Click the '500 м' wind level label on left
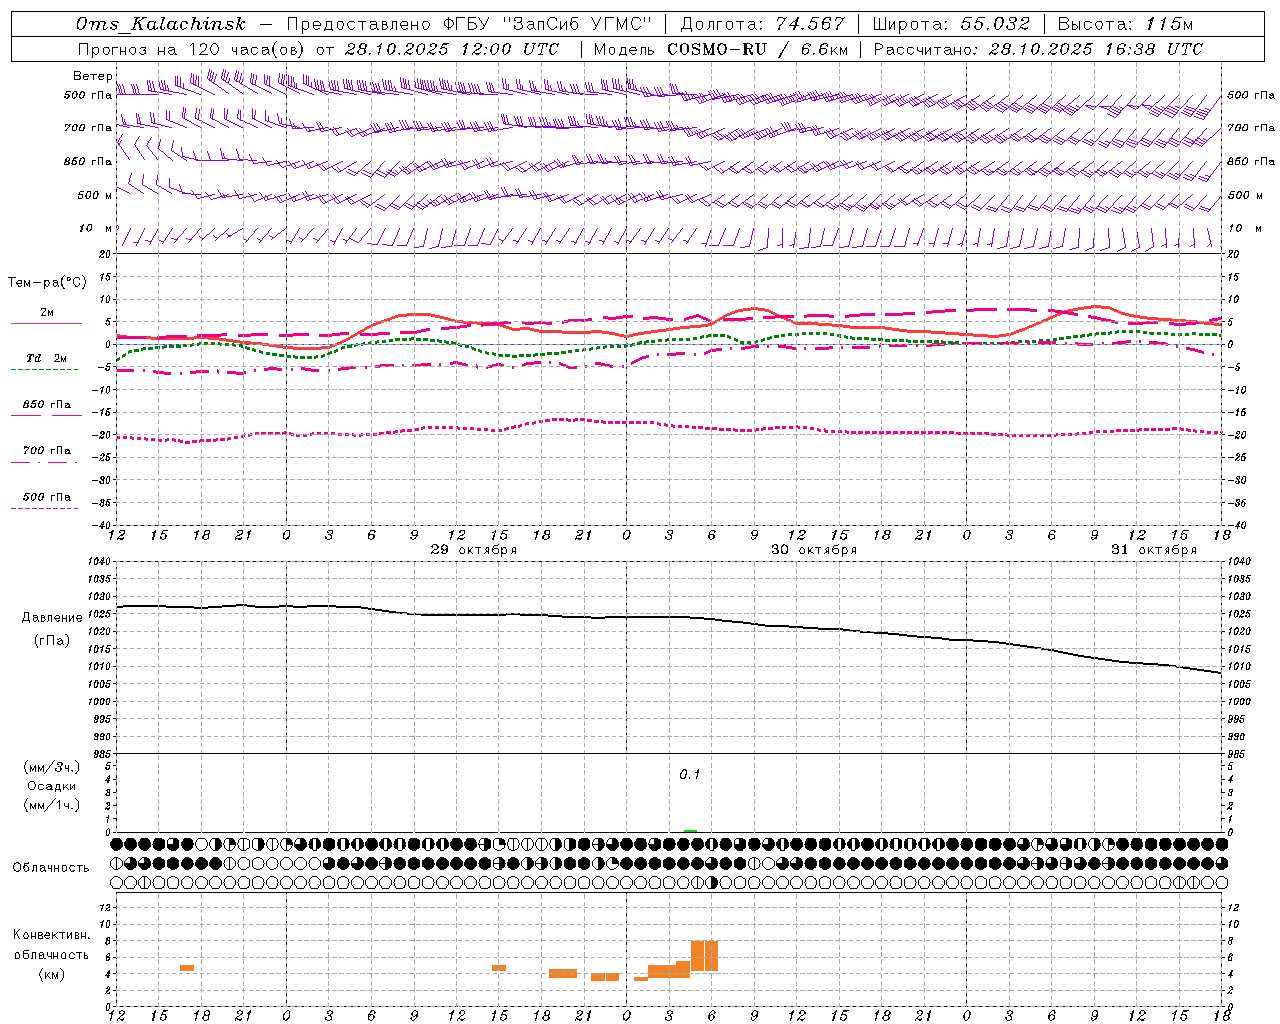1280x1024 pixels. coord(96,195)
